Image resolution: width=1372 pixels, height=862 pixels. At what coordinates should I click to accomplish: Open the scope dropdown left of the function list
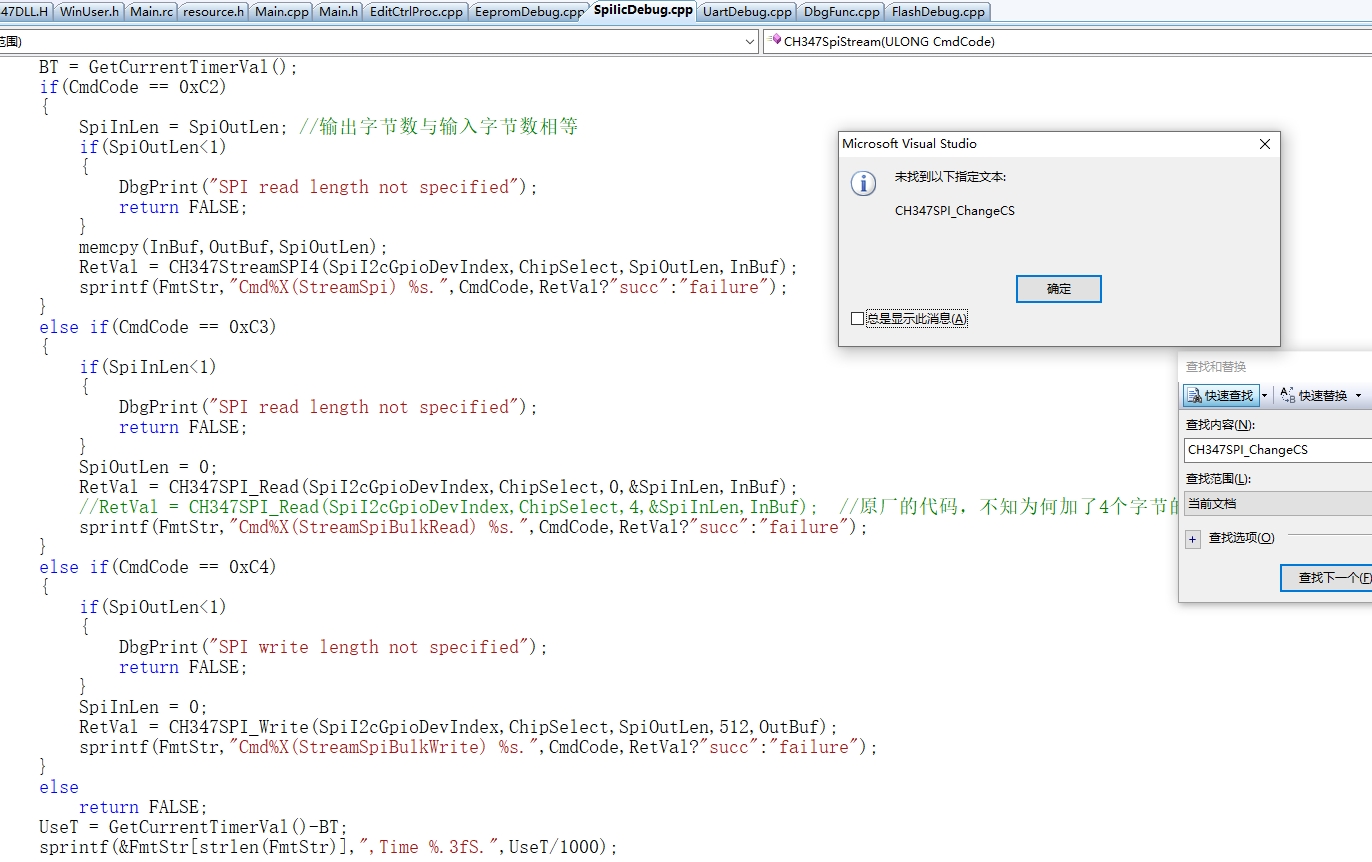[750, 42]
